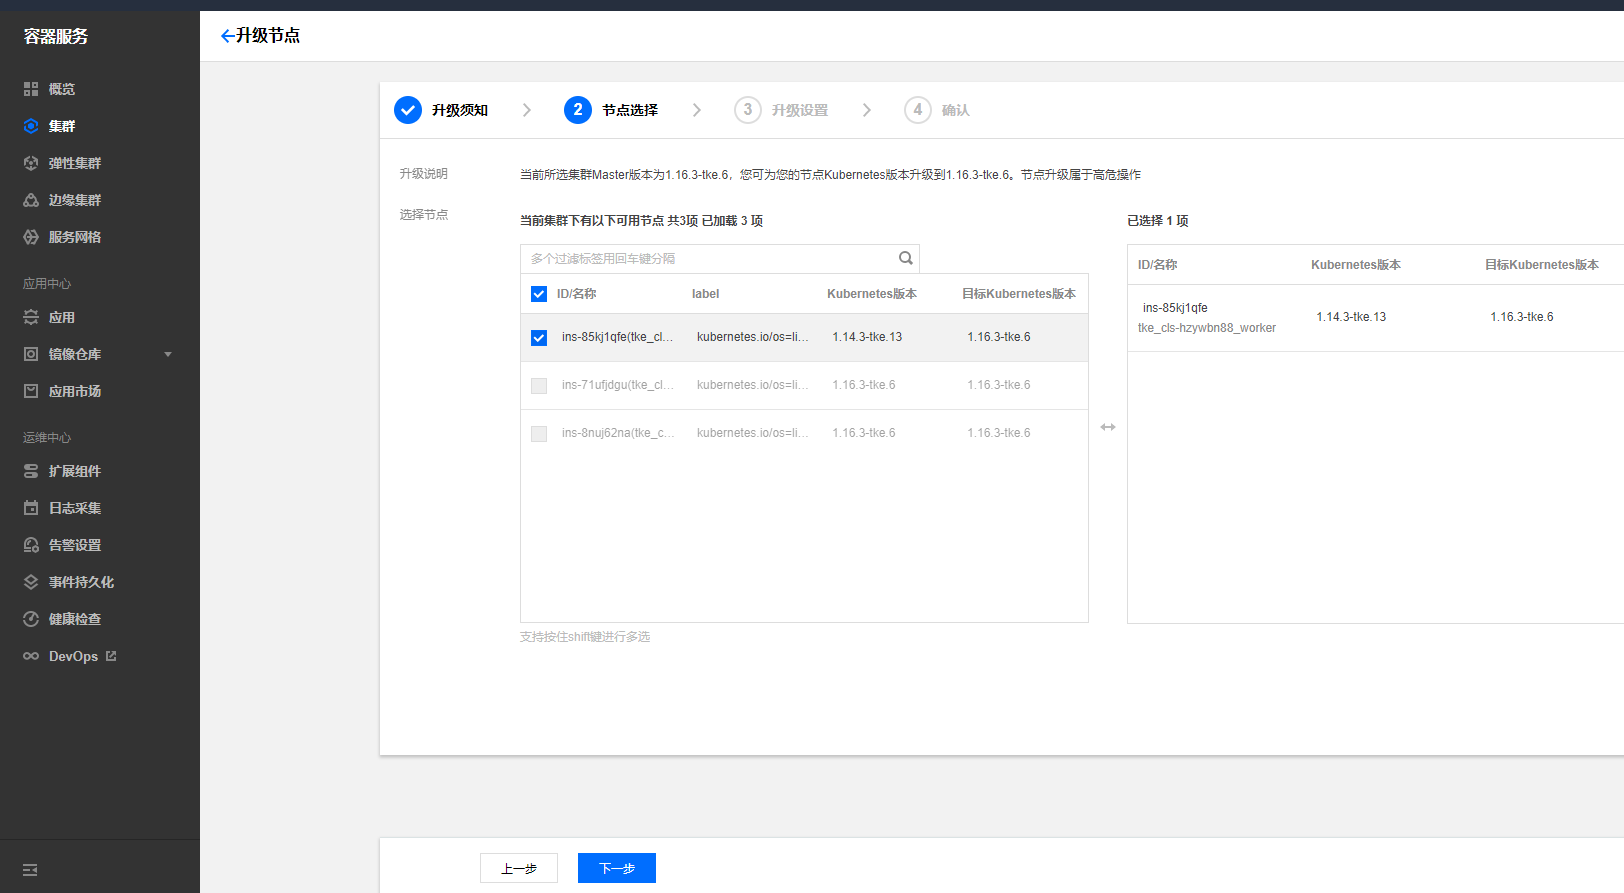Click chevron after 升级设置 step
The height and width of the screenshot is (893, 1624).
[x=867, y=110]
